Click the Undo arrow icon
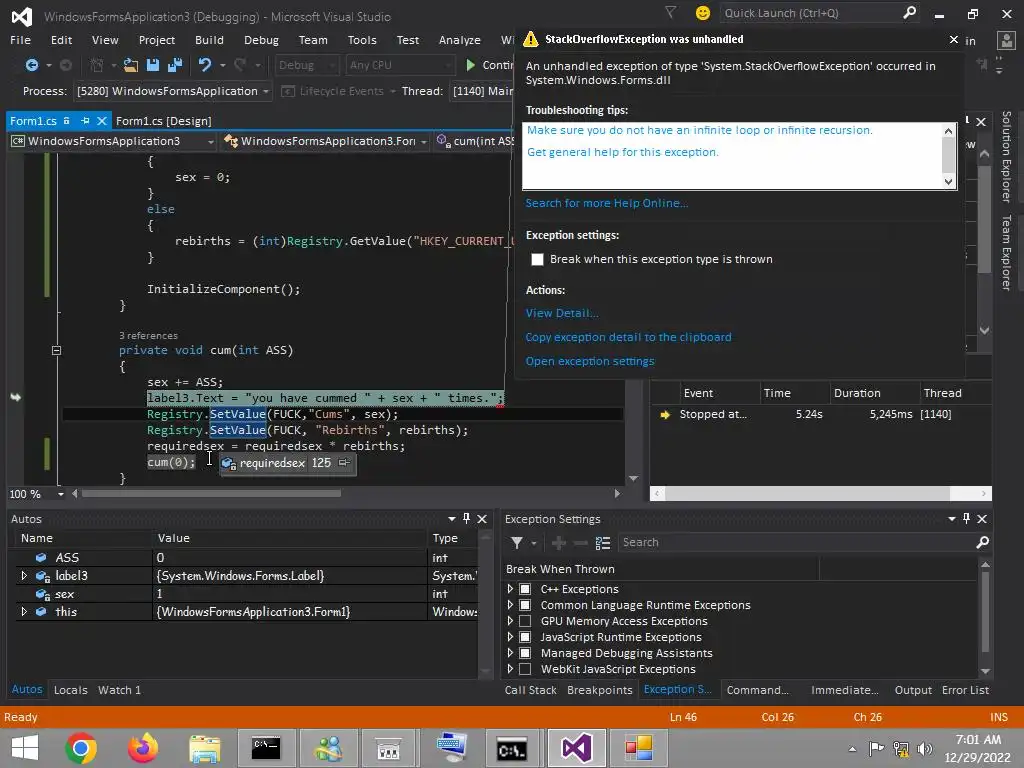Screen dimensions: 1024x768 (x=205, y=65)
